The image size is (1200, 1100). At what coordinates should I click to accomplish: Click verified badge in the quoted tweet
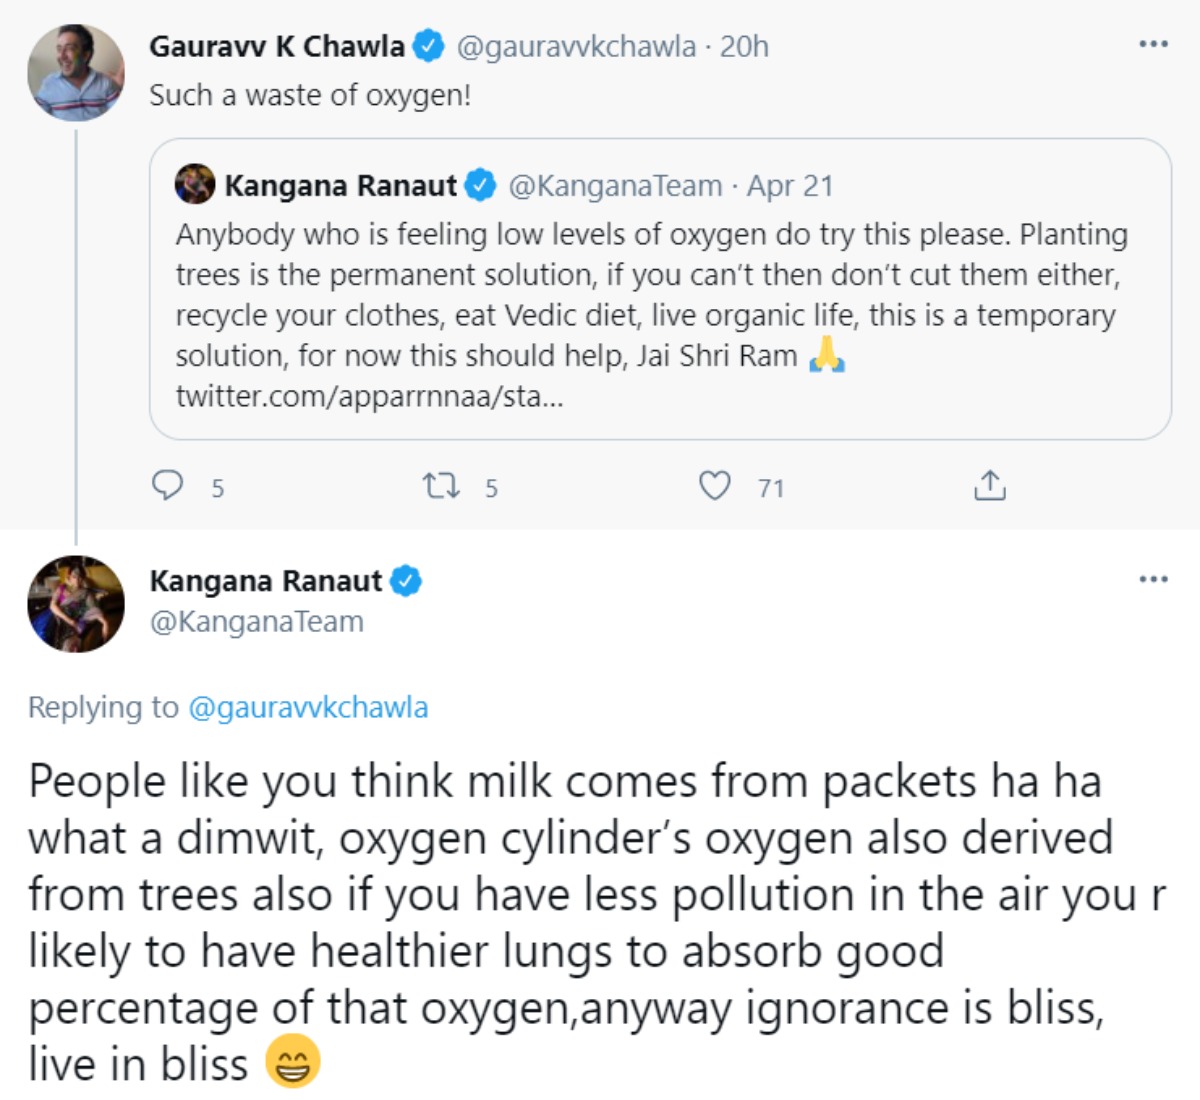[481, 185]
